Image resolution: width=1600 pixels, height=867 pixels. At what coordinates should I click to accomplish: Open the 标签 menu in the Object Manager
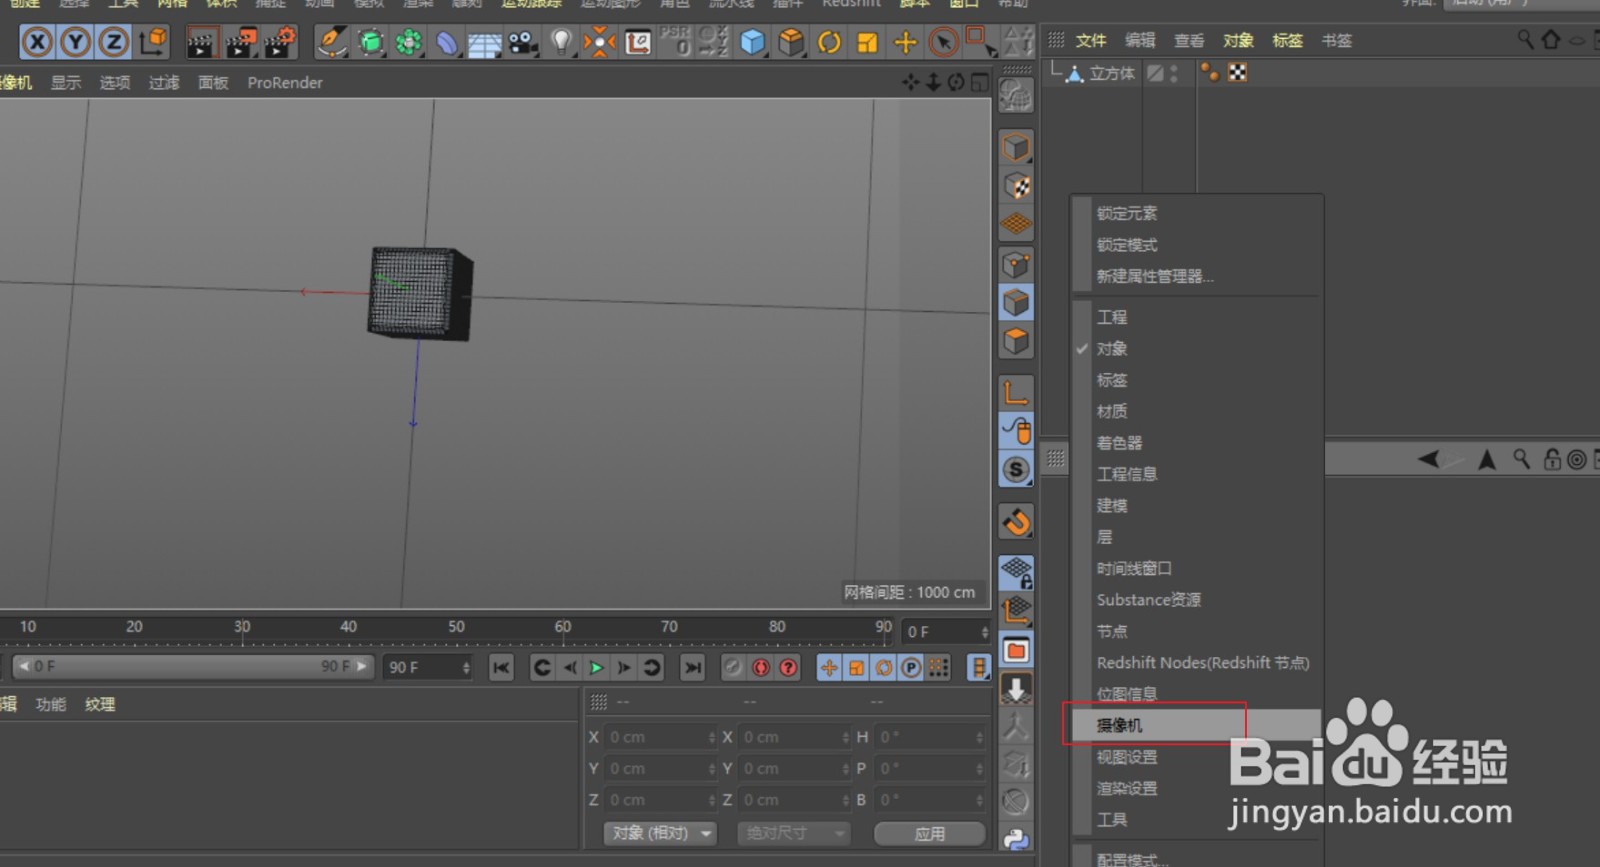[x=1287, y=40]
